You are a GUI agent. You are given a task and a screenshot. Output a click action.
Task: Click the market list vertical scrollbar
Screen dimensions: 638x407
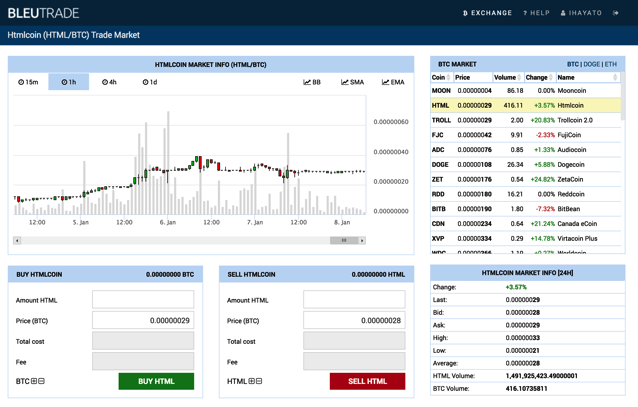tap(623, 97)
